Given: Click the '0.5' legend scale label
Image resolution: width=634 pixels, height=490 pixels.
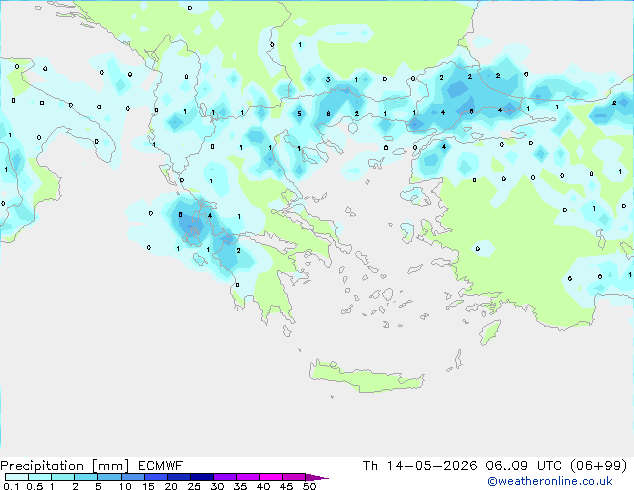Looking at the screenshot, I should (35, 486).
